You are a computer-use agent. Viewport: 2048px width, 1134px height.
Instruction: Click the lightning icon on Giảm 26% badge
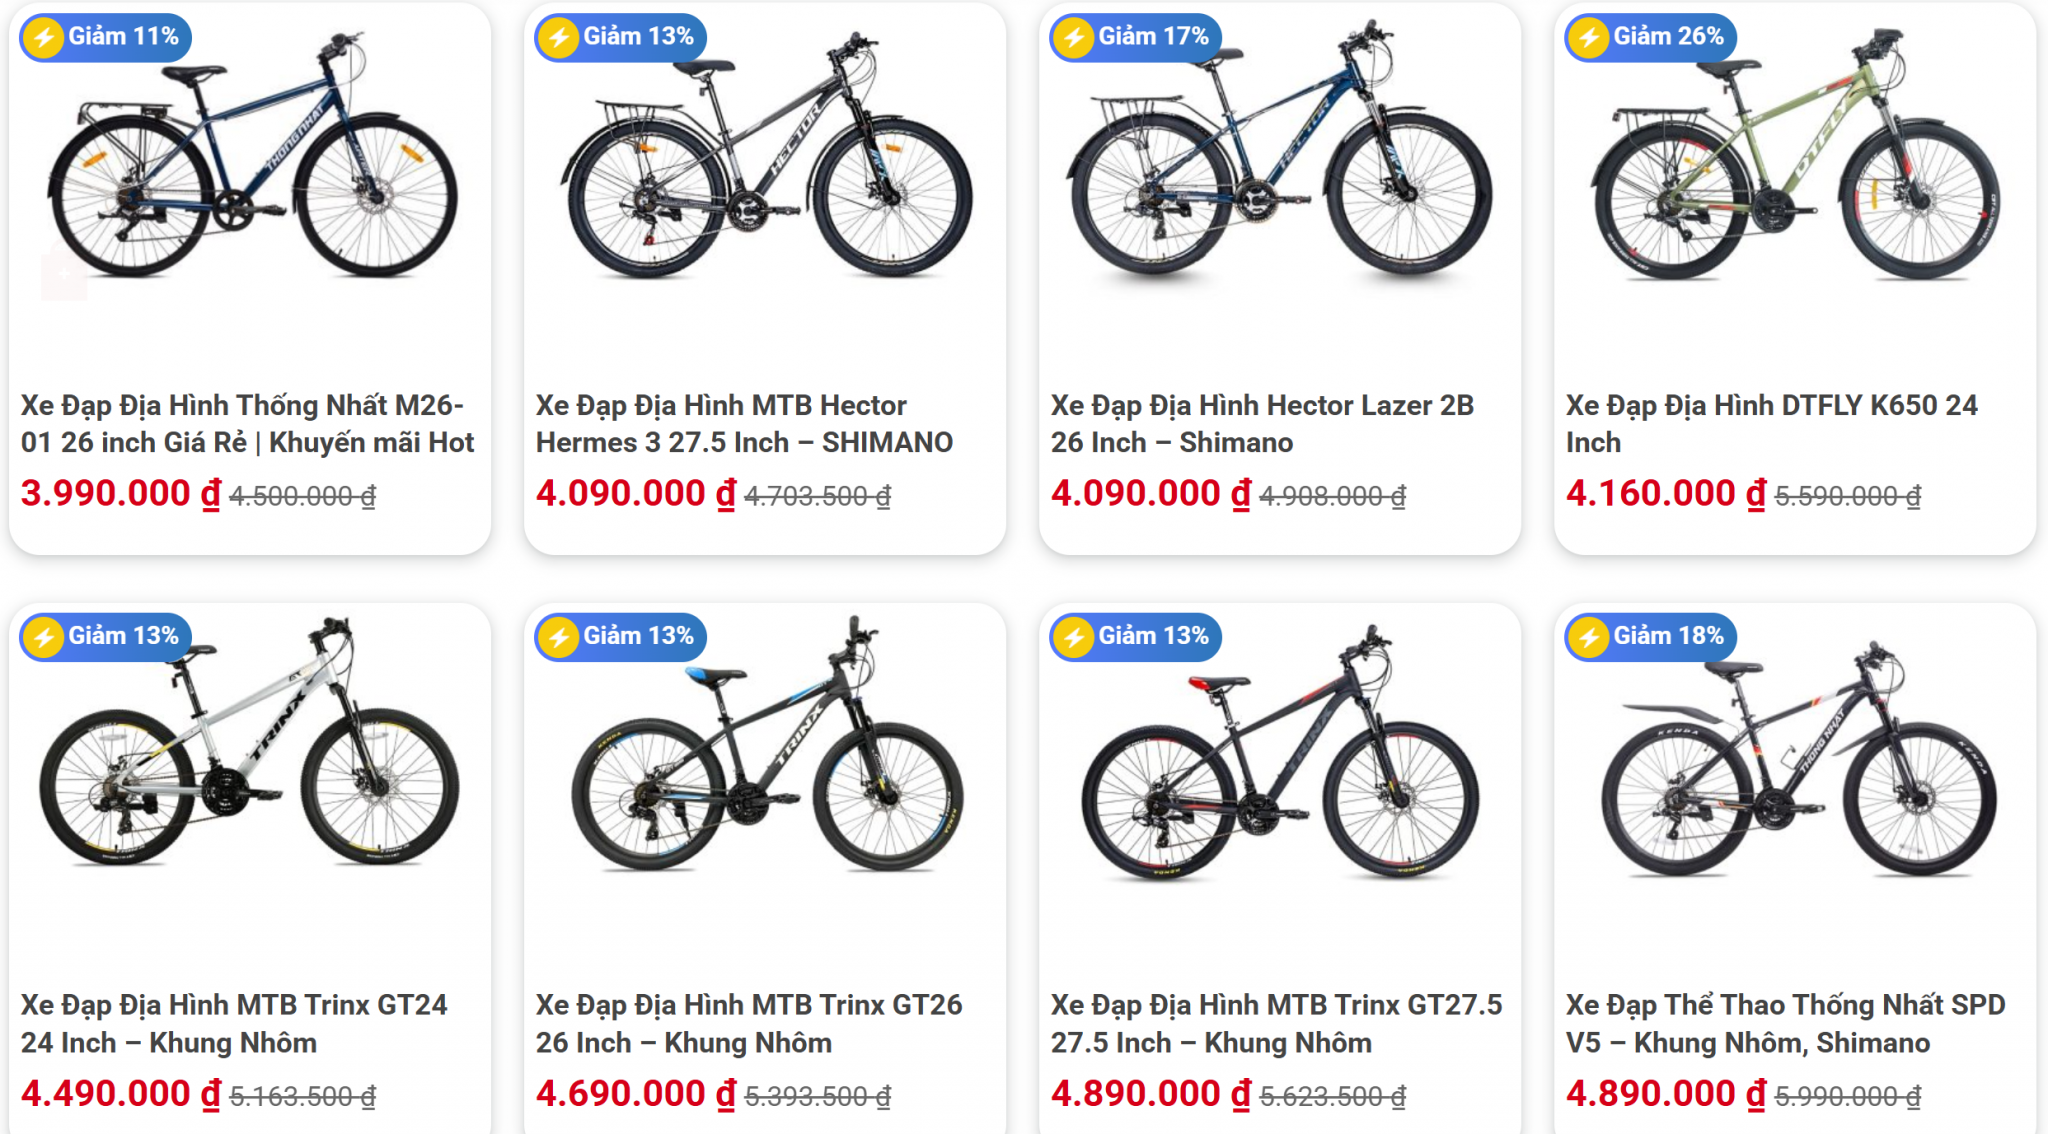tap(1589, 38)
